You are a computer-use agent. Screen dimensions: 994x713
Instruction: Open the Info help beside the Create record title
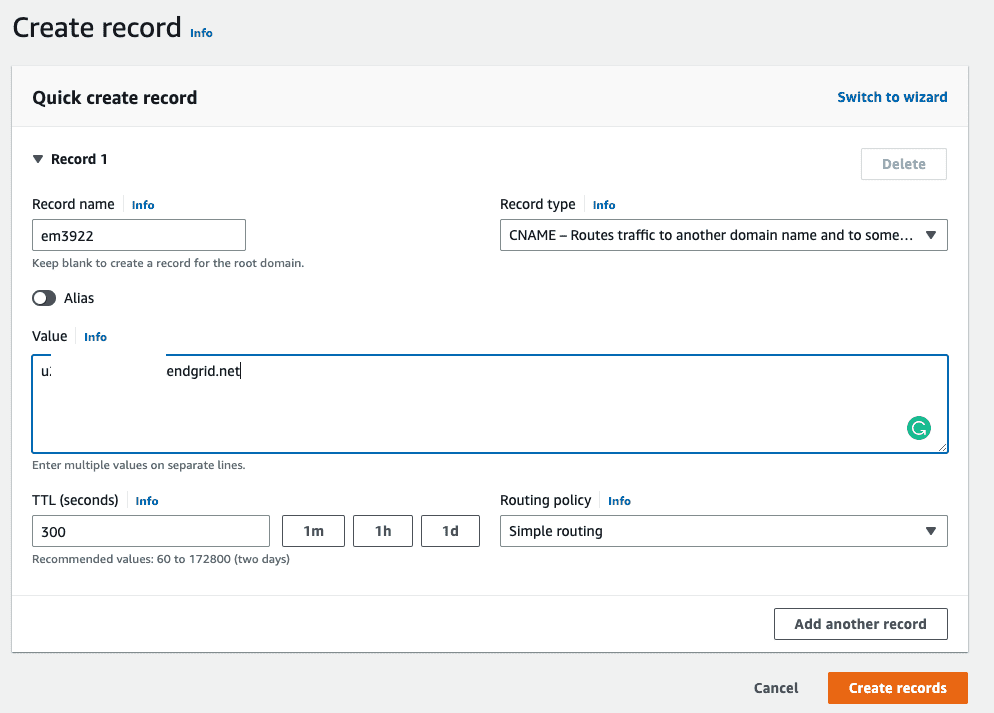(x=201, y=33)
